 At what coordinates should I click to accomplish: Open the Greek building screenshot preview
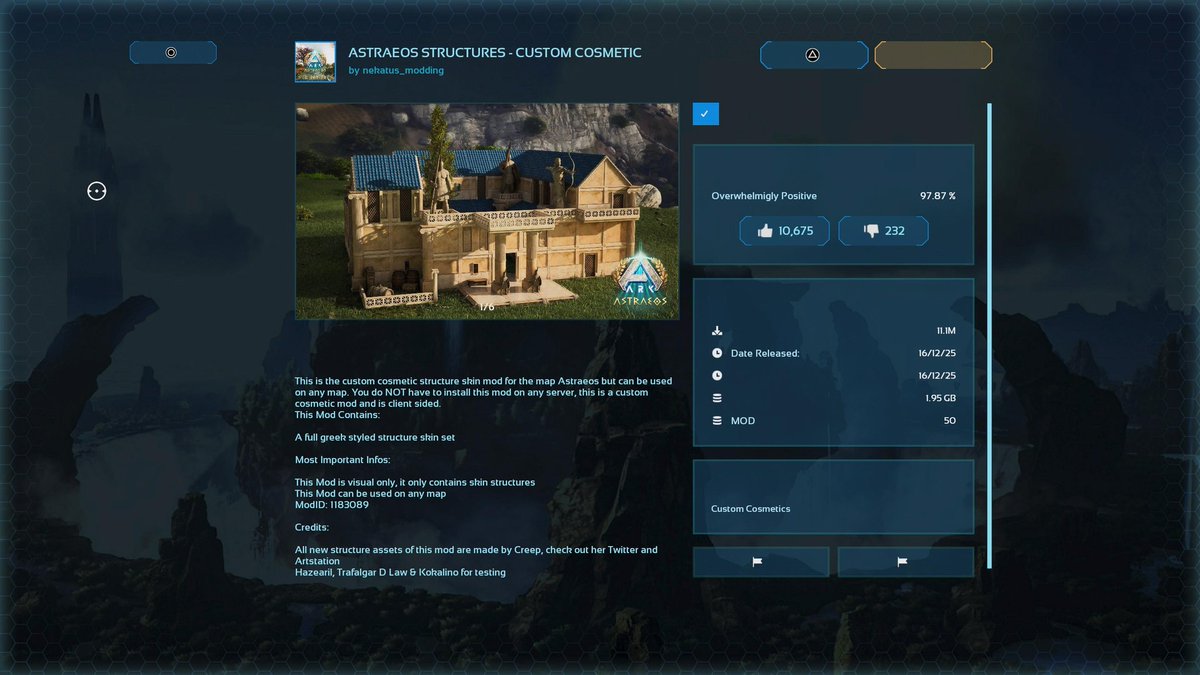click(487, 211)
